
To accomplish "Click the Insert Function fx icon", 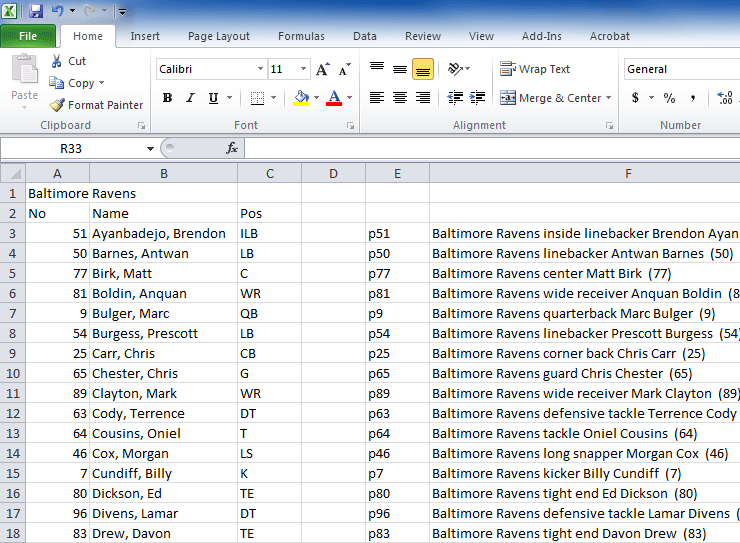I will tap(232, 149).
